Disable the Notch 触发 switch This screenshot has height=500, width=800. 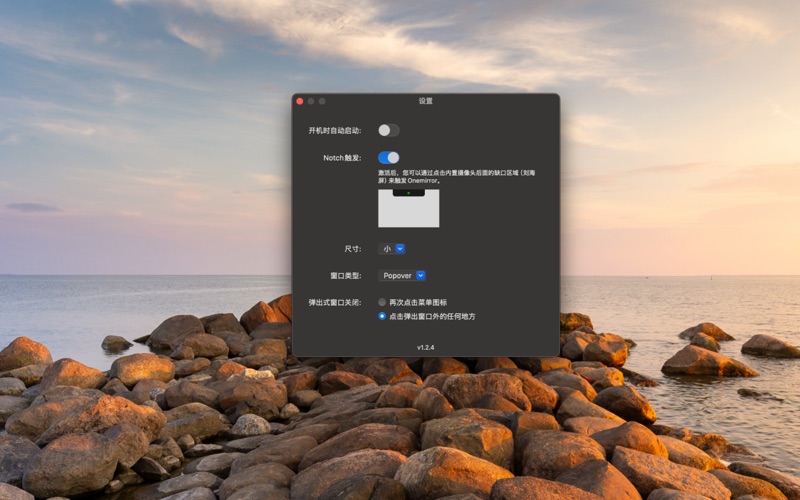(388, 157)
